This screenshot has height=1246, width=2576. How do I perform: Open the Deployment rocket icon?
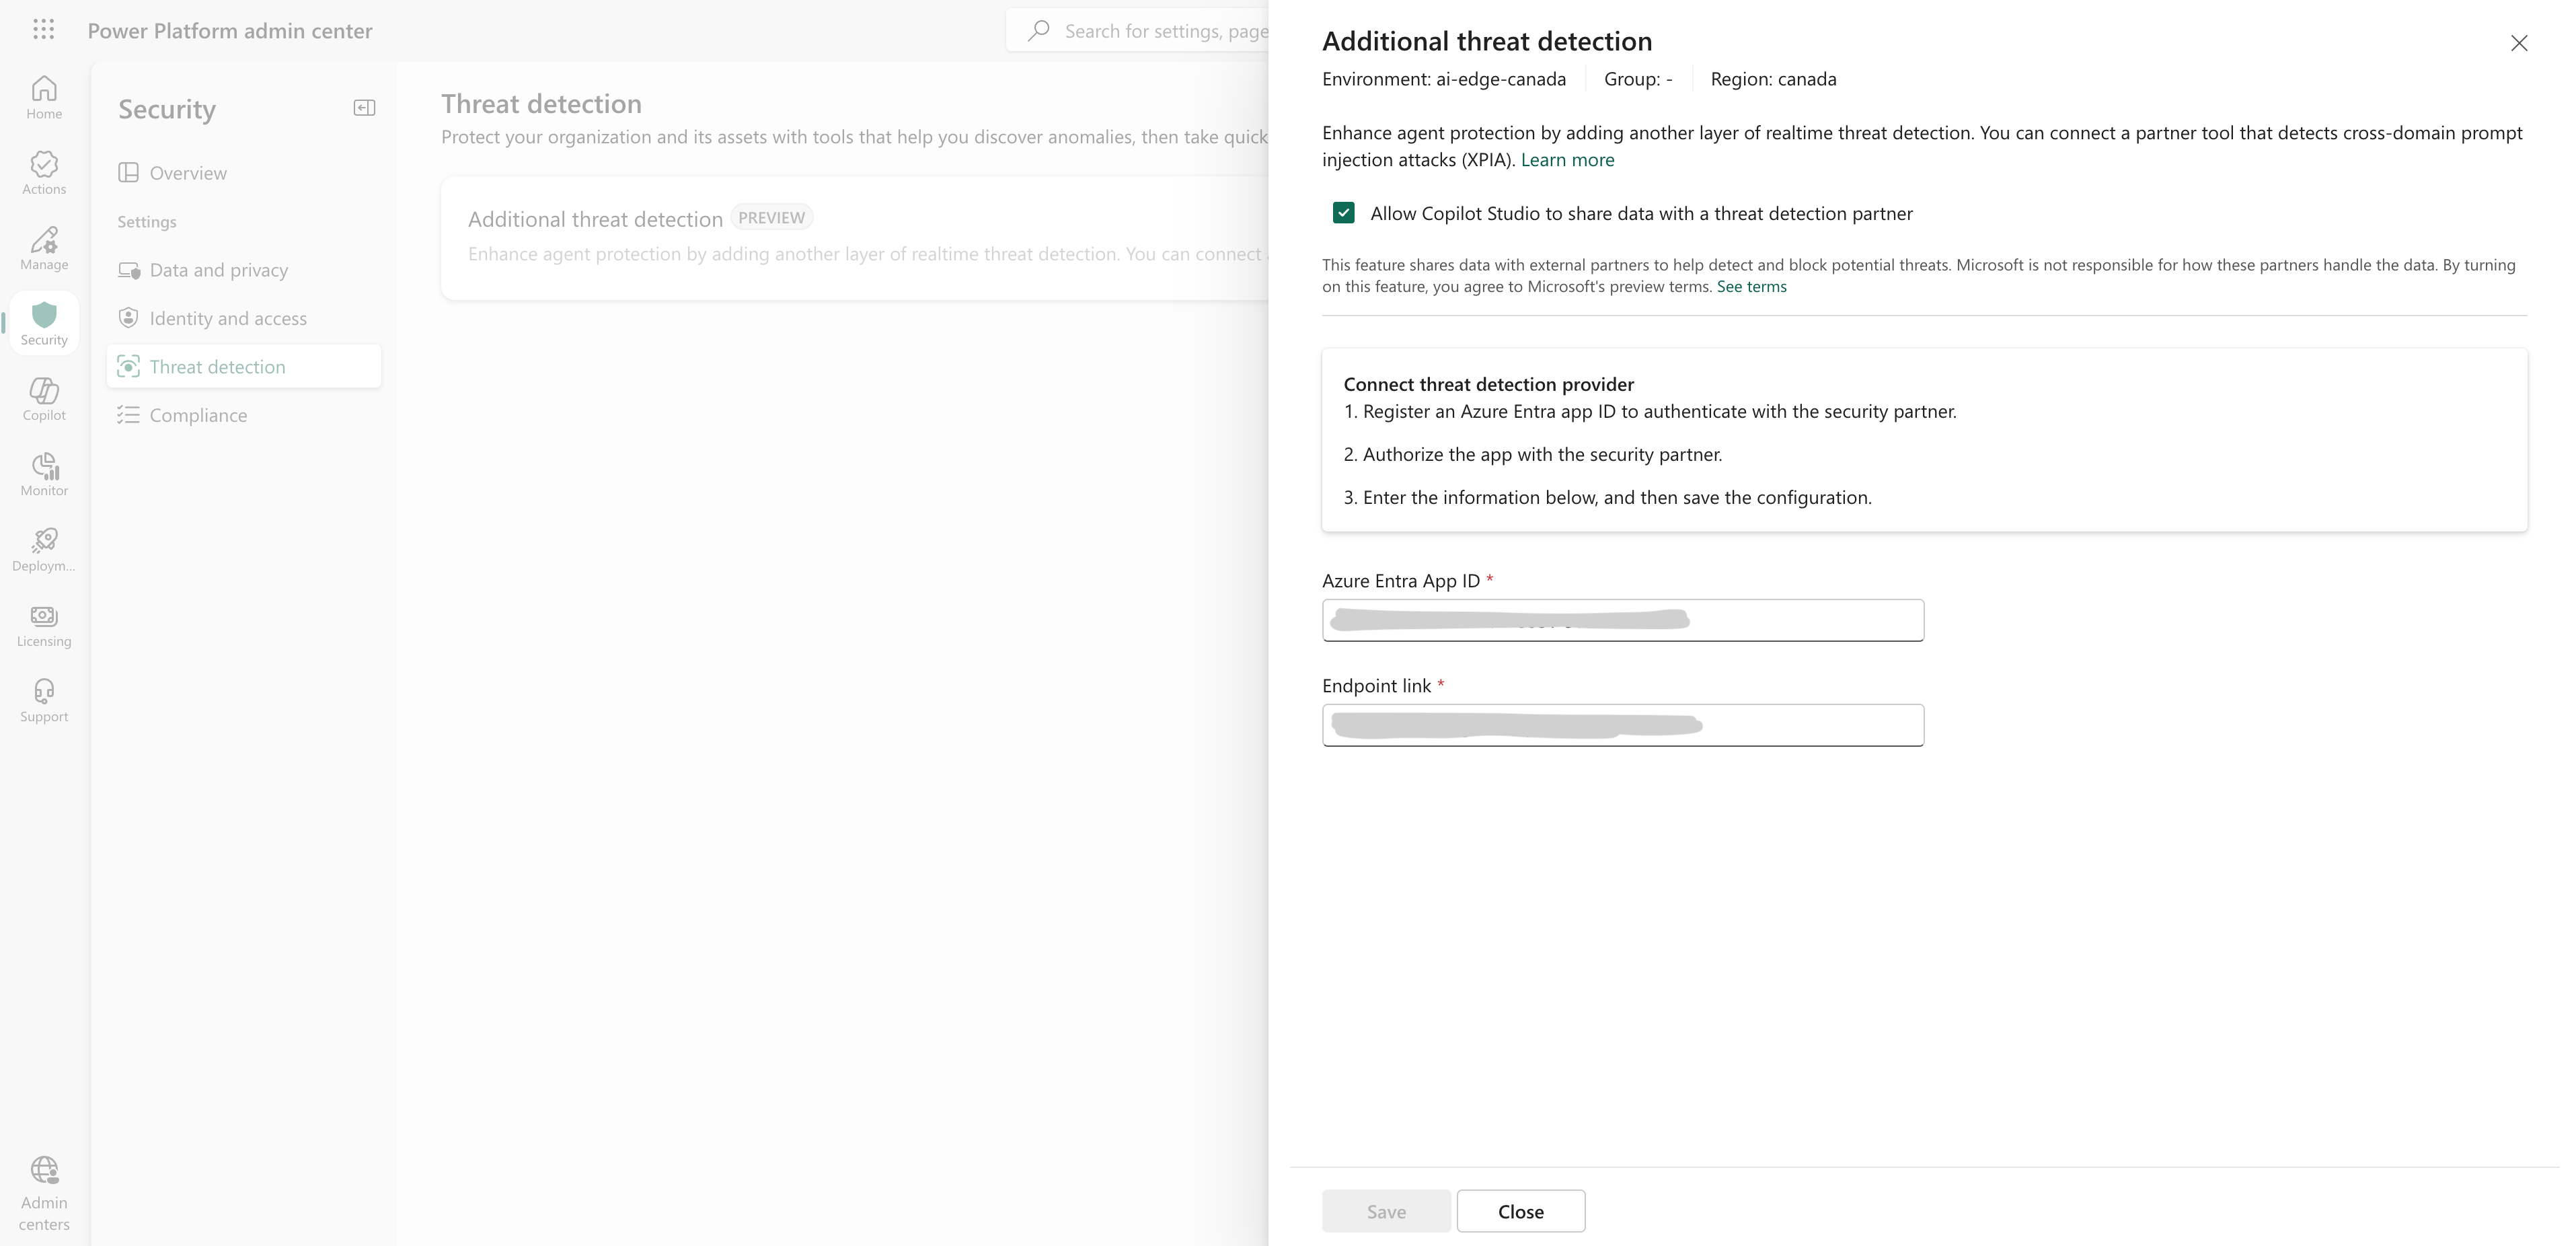[x=44, y=549]
